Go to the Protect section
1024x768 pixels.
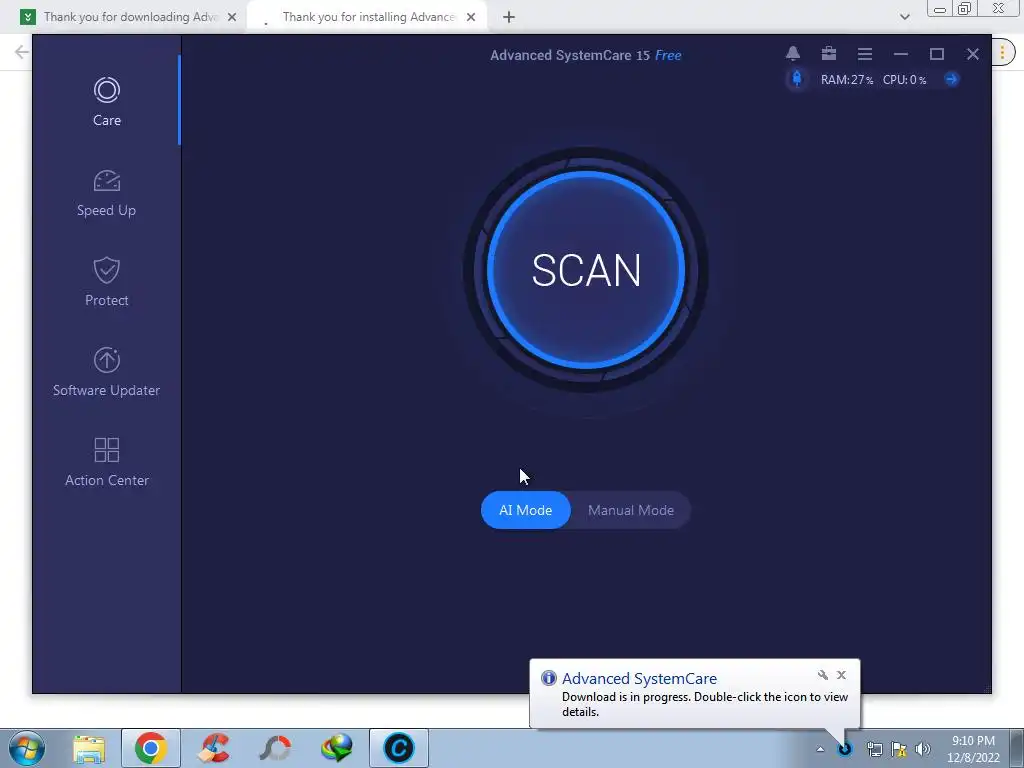pyautogui.click(x=106, y=282)
